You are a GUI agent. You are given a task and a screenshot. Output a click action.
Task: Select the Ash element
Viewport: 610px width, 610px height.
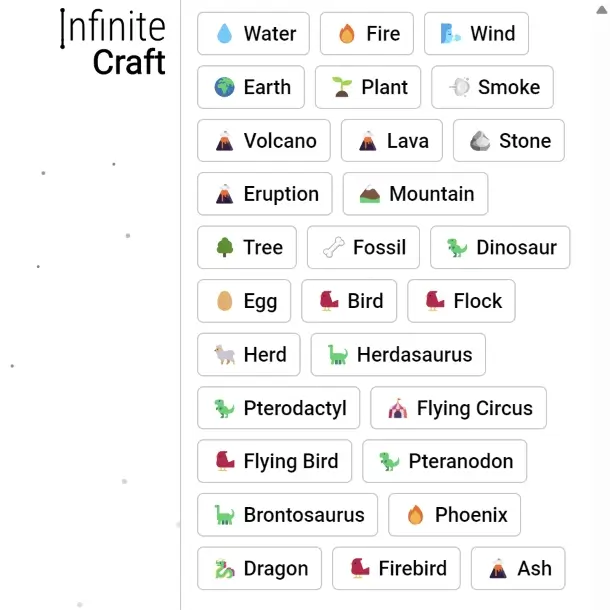tap(518, 568)
